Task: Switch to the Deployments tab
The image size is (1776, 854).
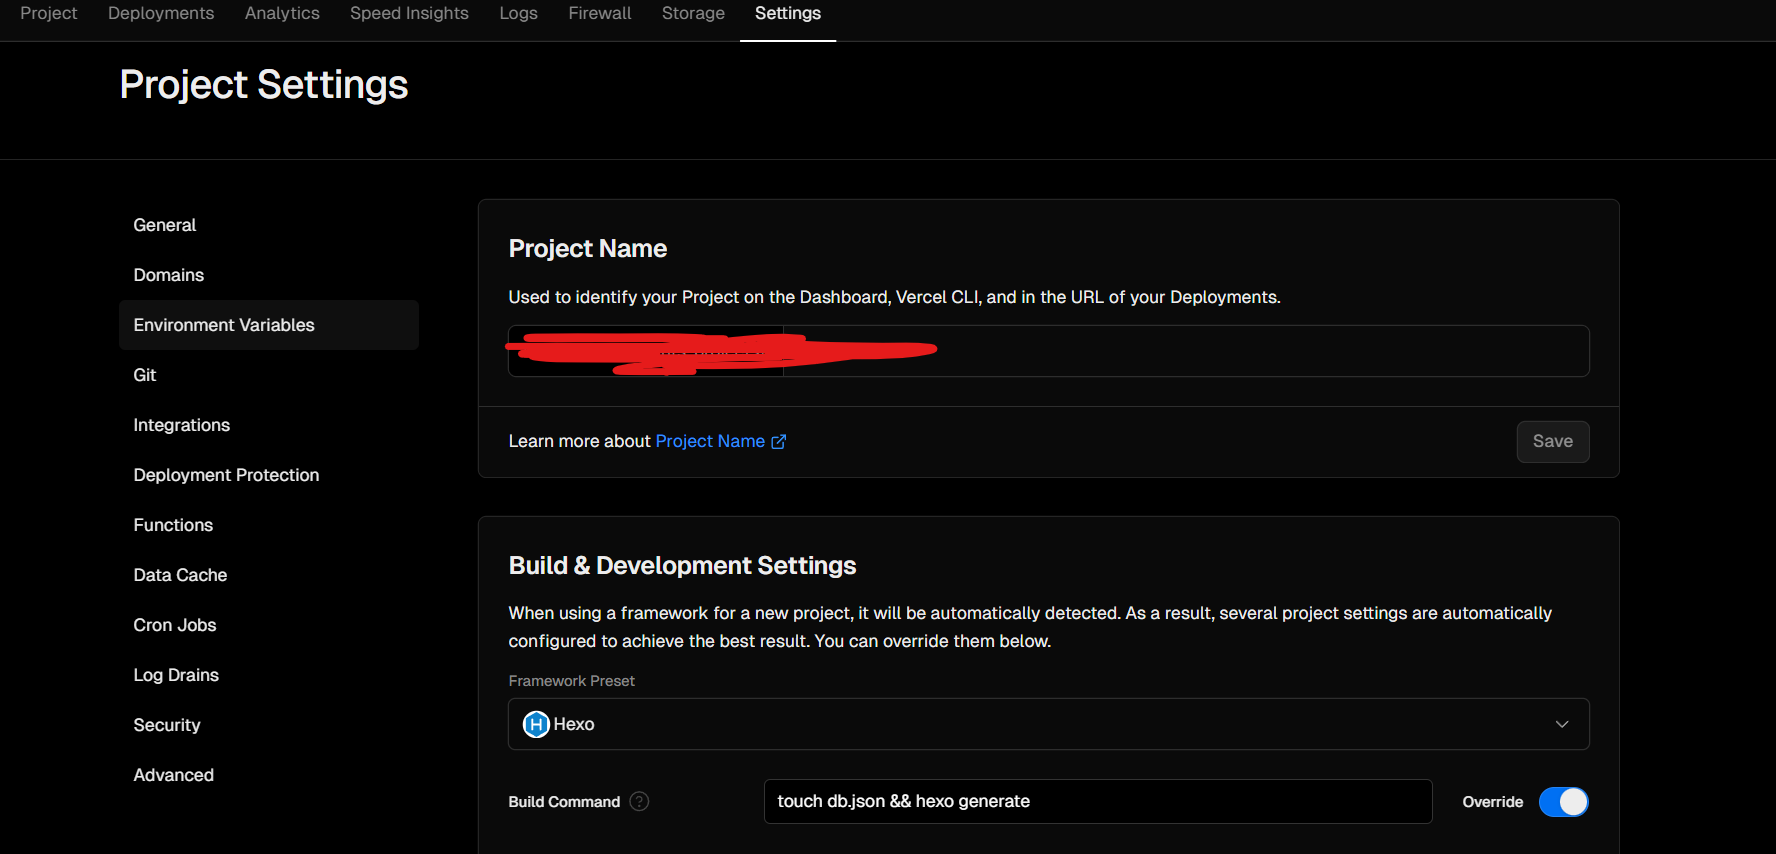Action: point(161,14)
